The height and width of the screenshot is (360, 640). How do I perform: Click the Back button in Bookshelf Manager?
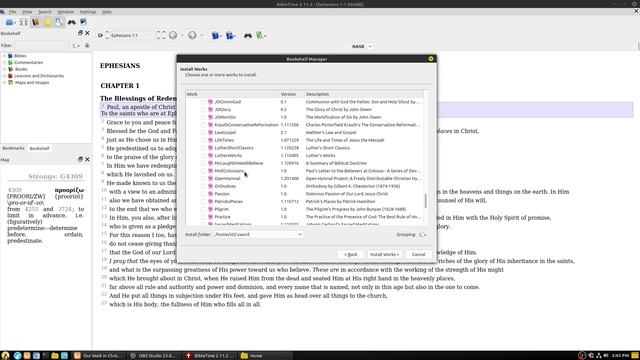351,254
